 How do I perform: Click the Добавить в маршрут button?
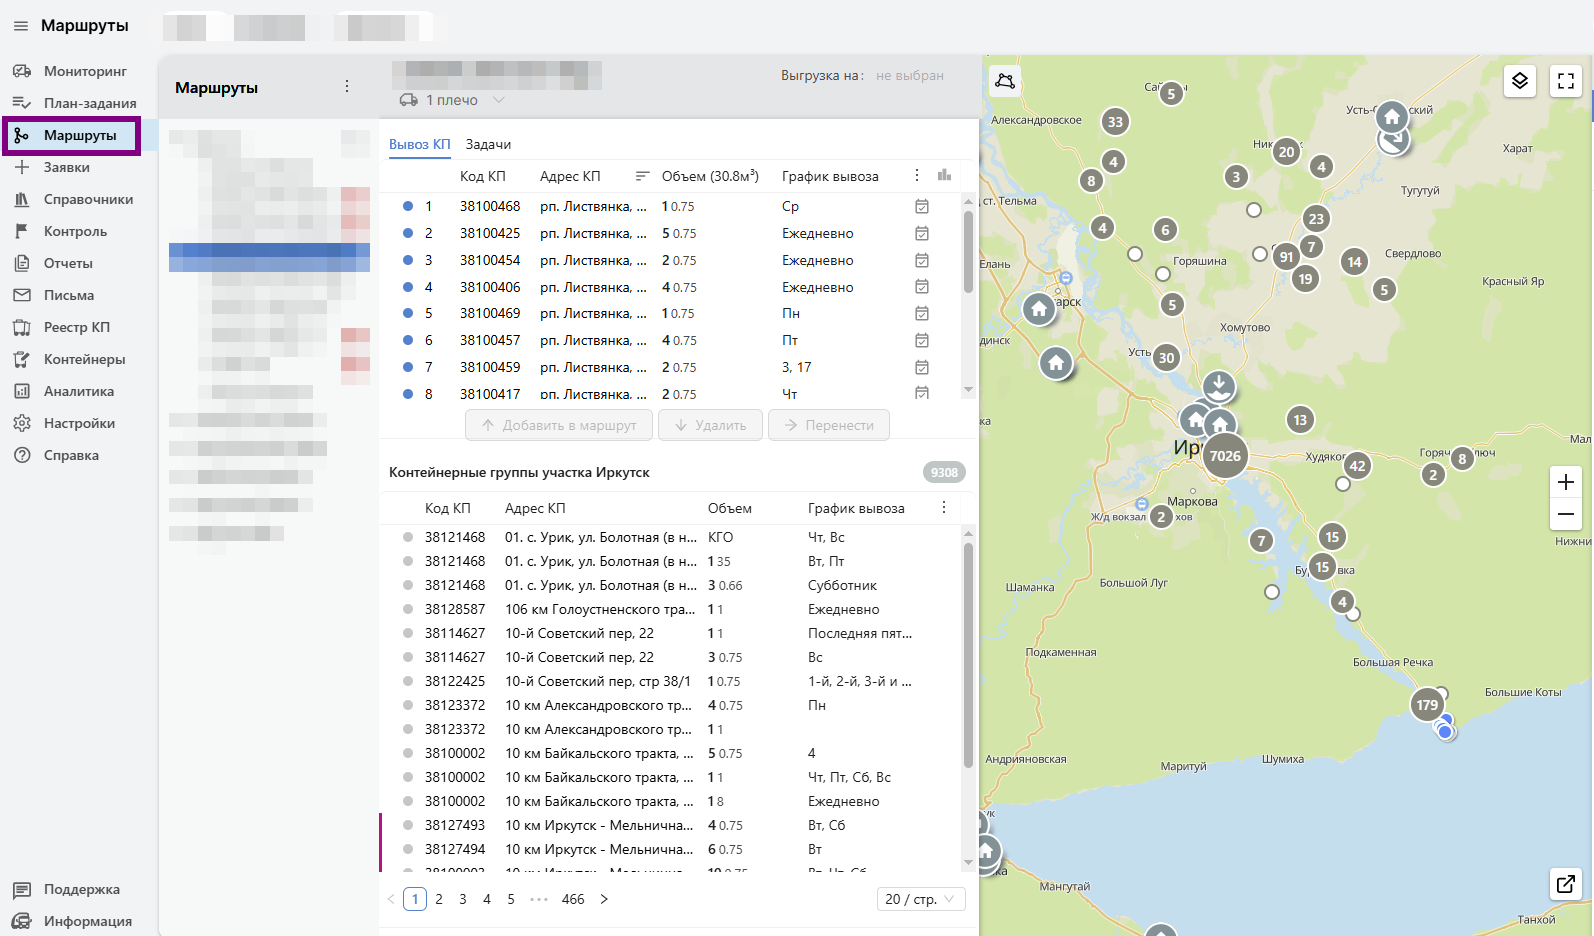pyautogui.click(x=558, y=425)
